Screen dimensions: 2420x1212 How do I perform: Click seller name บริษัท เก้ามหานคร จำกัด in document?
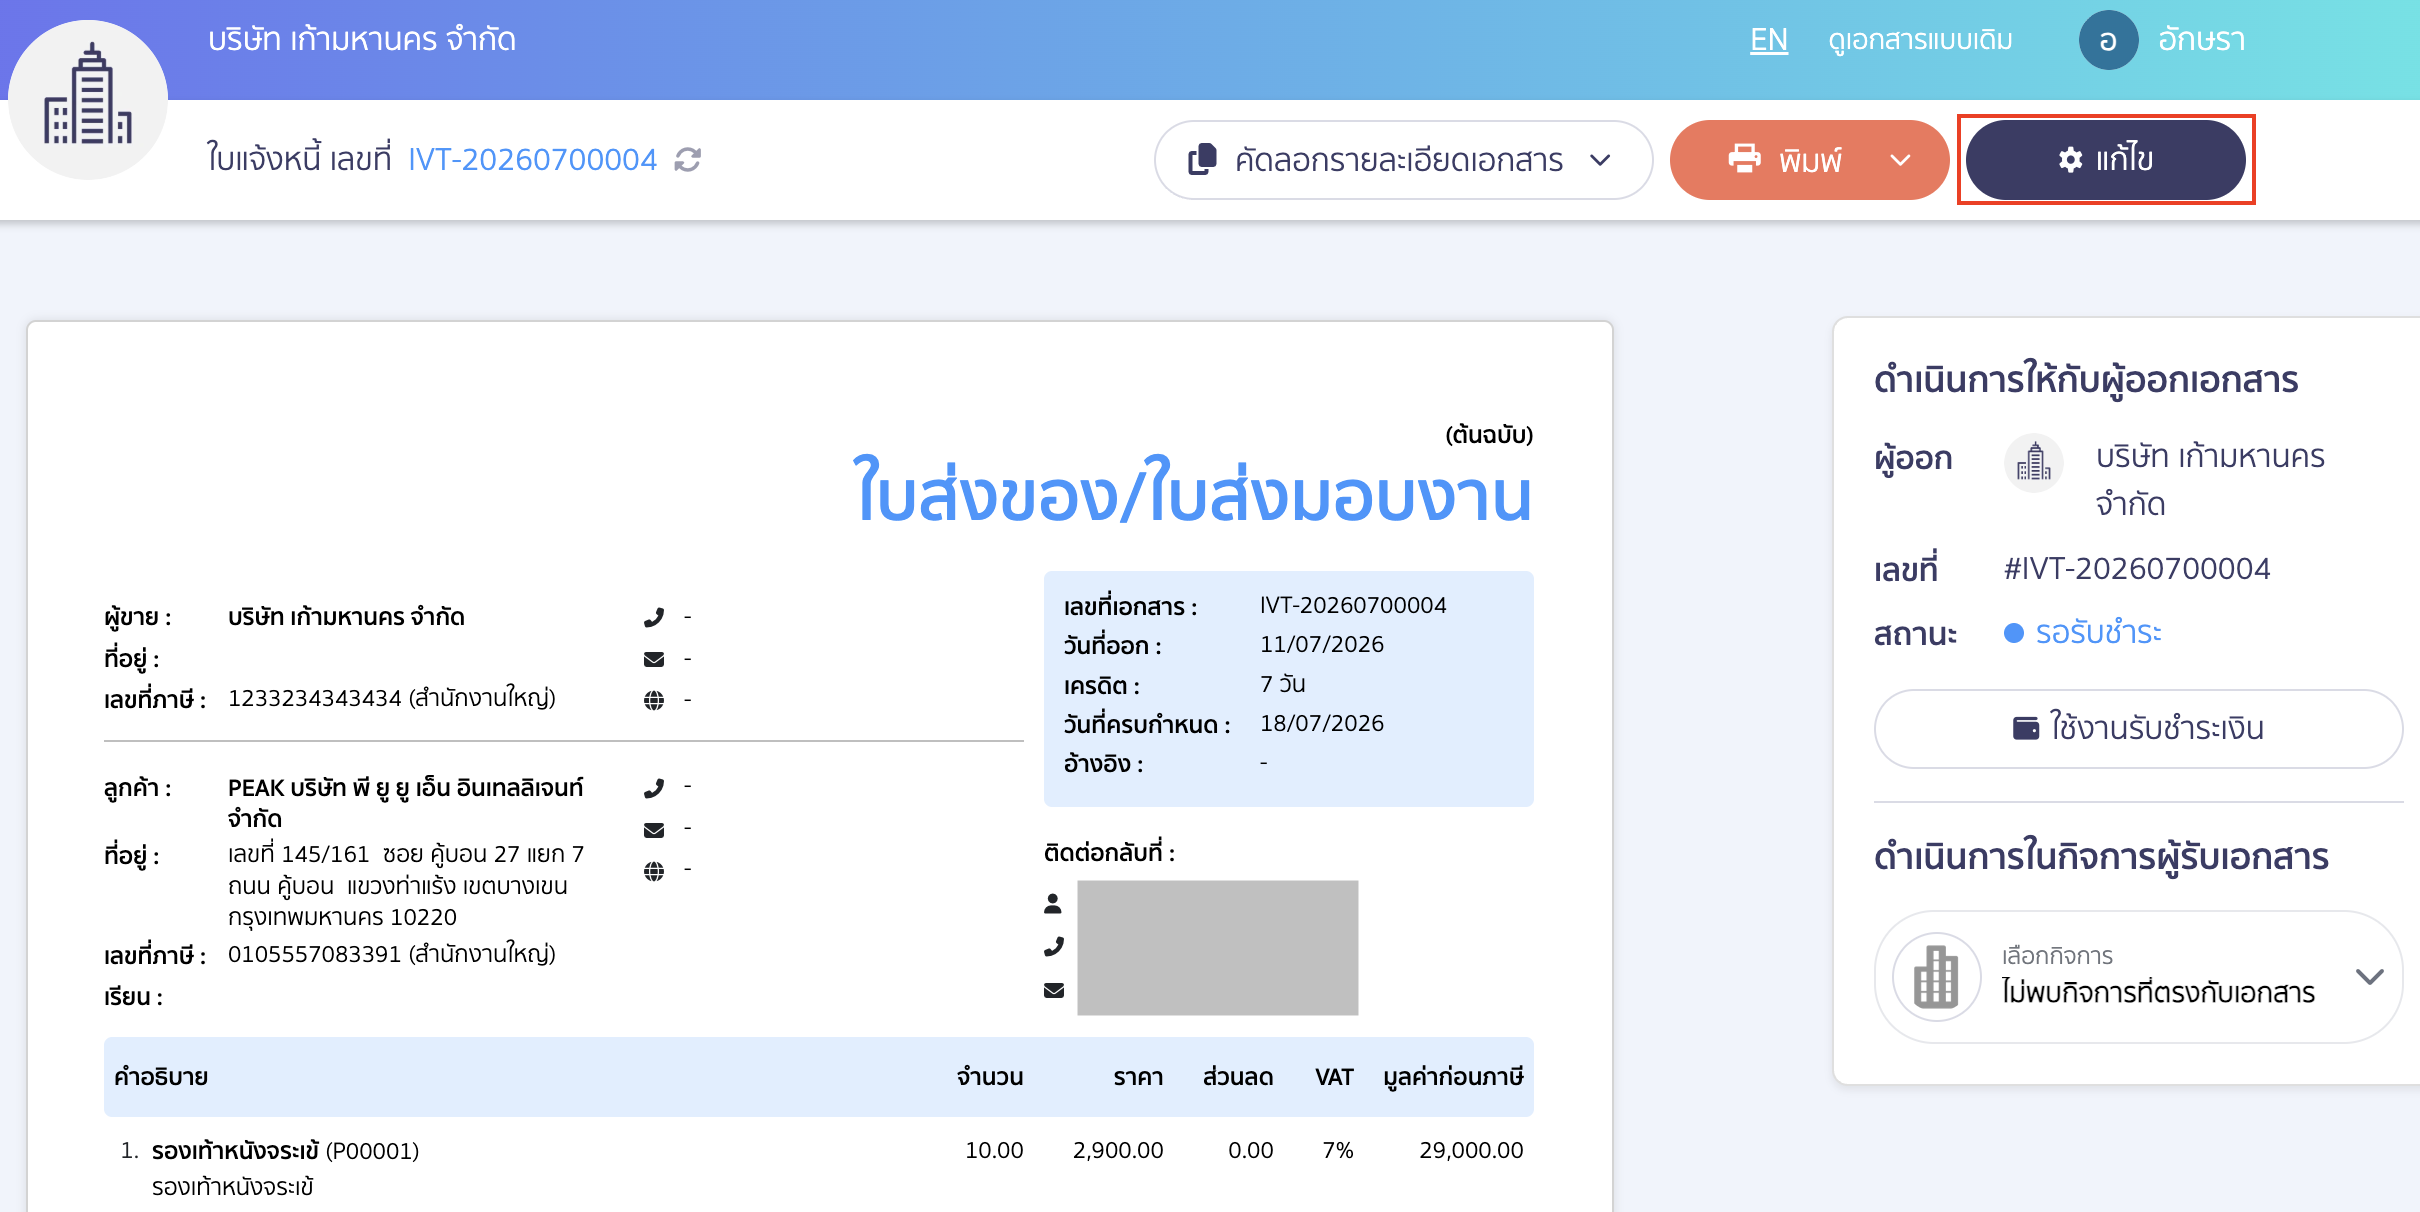346,617
